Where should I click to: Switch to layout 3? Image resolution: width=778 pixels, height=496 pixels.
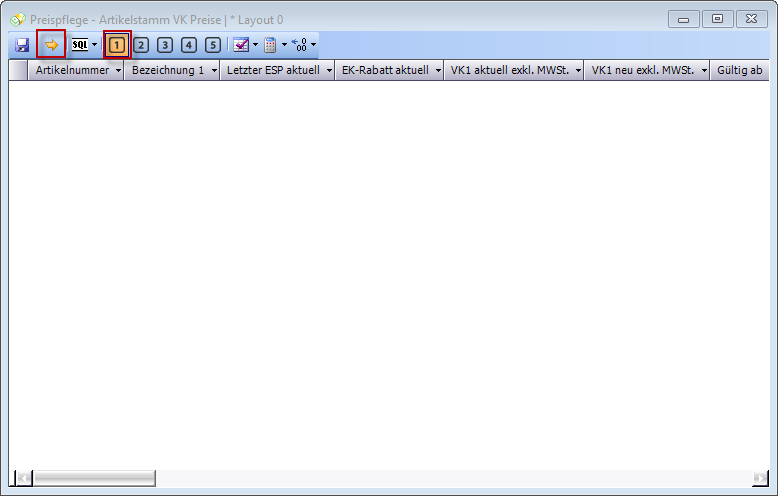click(165, 45)
